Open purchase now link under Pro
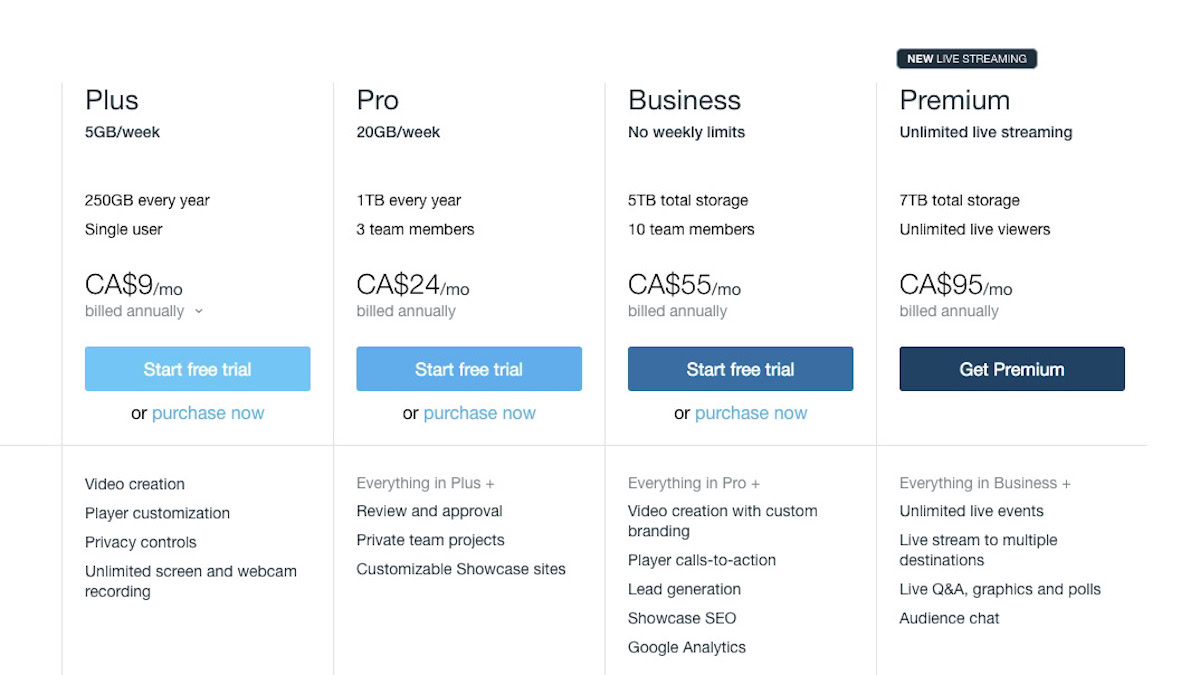This screenshot has width=1200, height=675. click(x=479, y=413)
